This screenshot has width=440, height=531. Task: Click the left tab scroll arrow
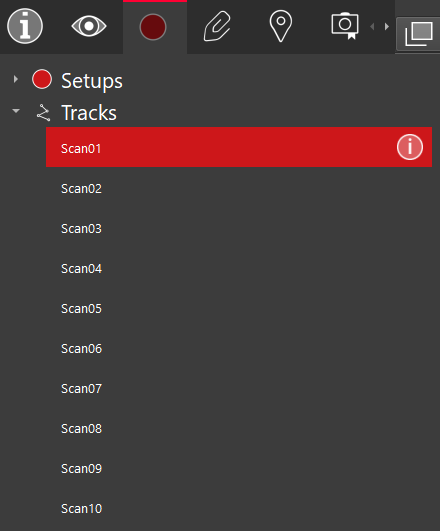point(372,26)
